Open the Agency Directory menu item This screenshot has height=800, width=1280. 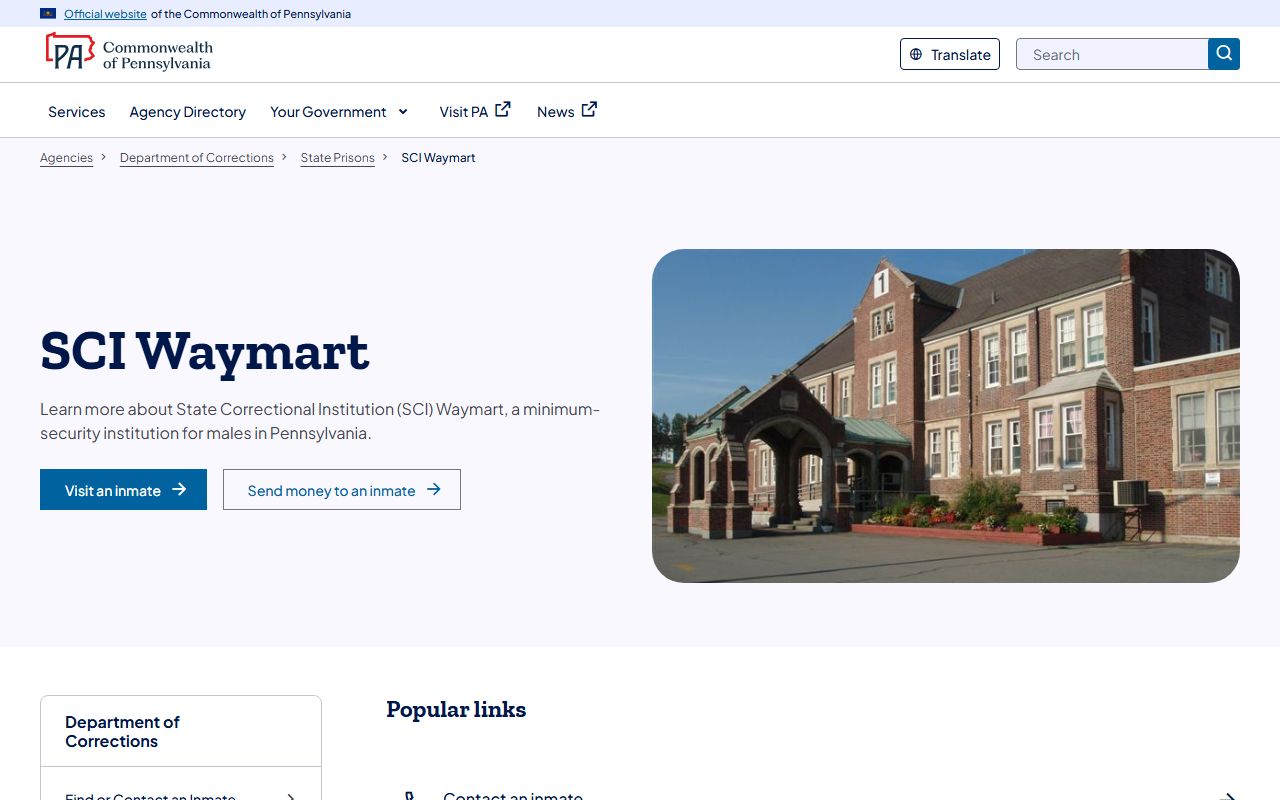[x=188, y=111]
